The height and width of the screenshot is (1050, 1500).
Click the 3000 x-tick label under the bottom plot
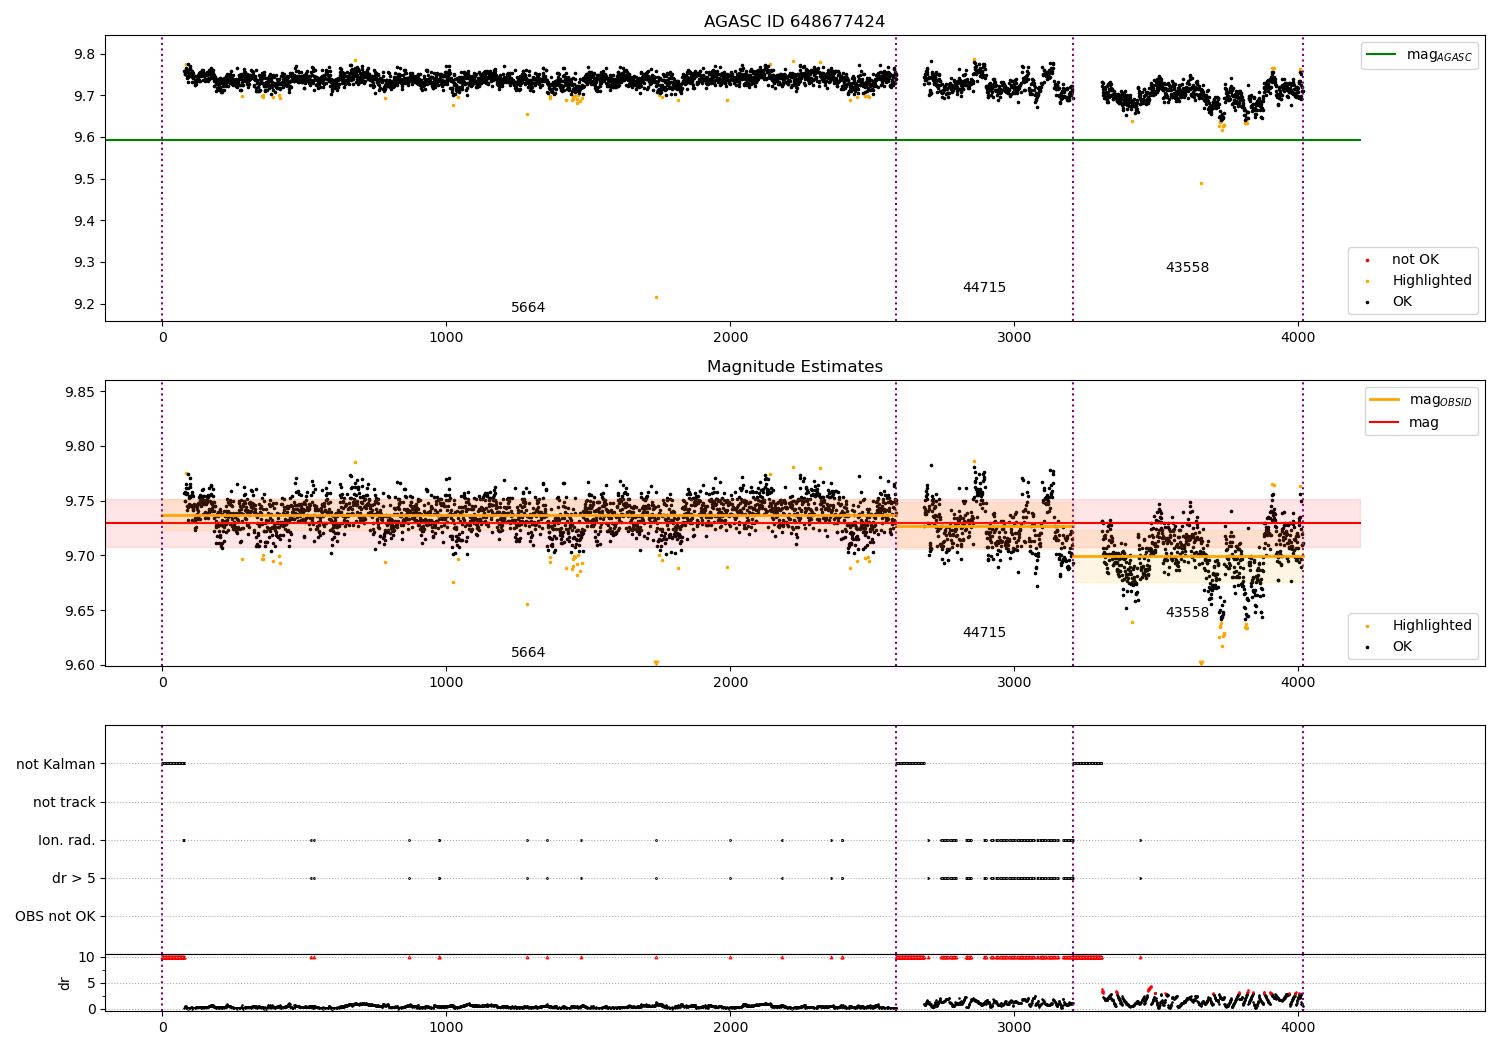tap(1014, 1026)
